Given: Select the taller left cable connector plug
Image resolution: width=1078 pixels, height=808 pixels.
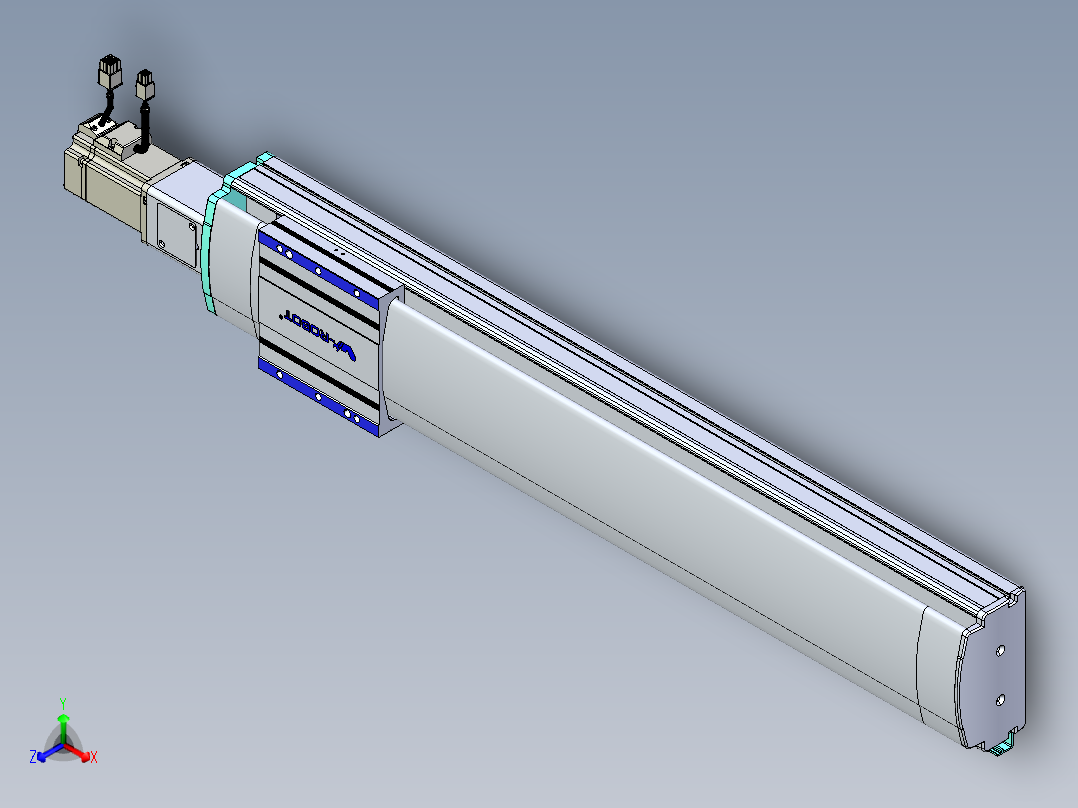Looking at the screenshot, I should click(x=110, y=72).
